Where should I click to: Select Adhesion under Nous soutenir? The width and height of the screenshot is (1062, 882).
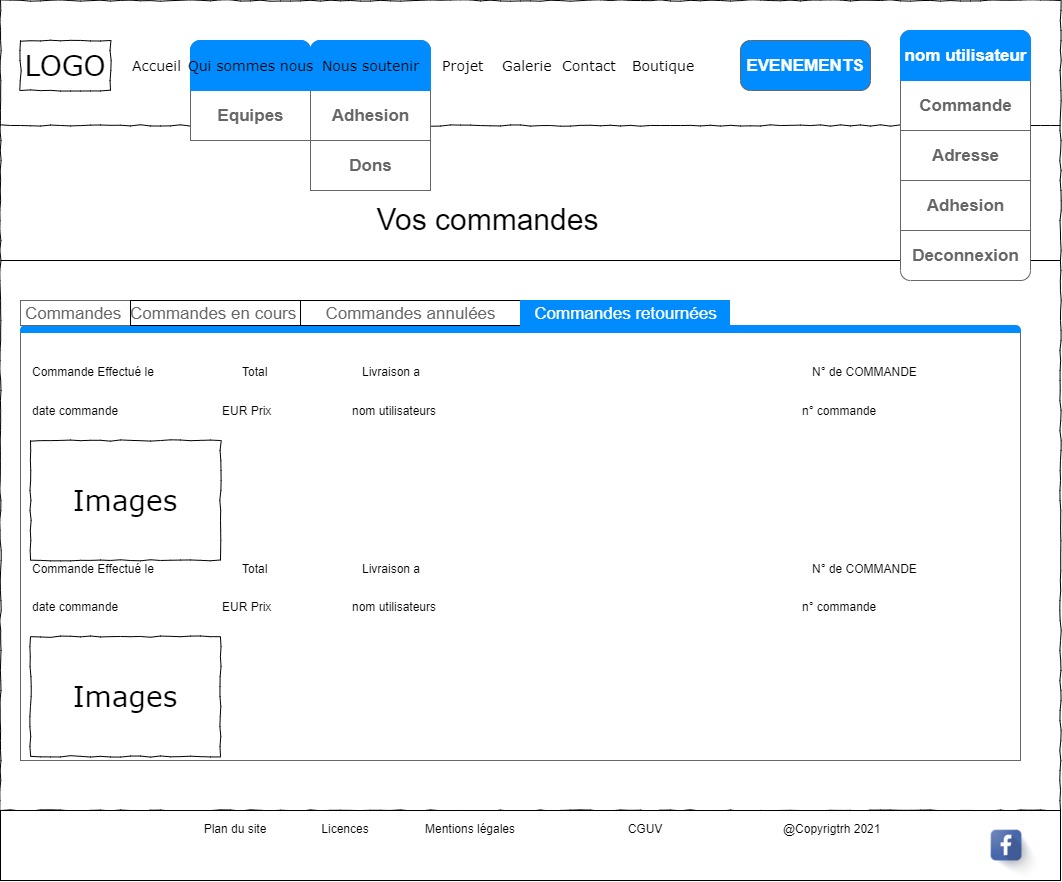(370, 116)
